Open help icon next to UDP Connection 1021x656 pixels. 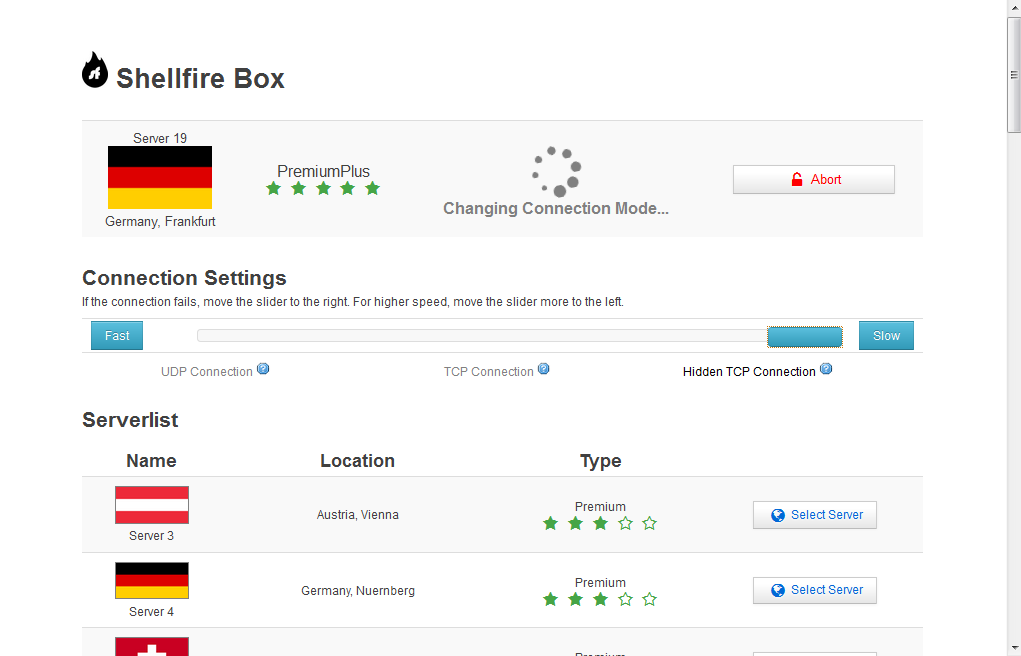pos(263,369)
